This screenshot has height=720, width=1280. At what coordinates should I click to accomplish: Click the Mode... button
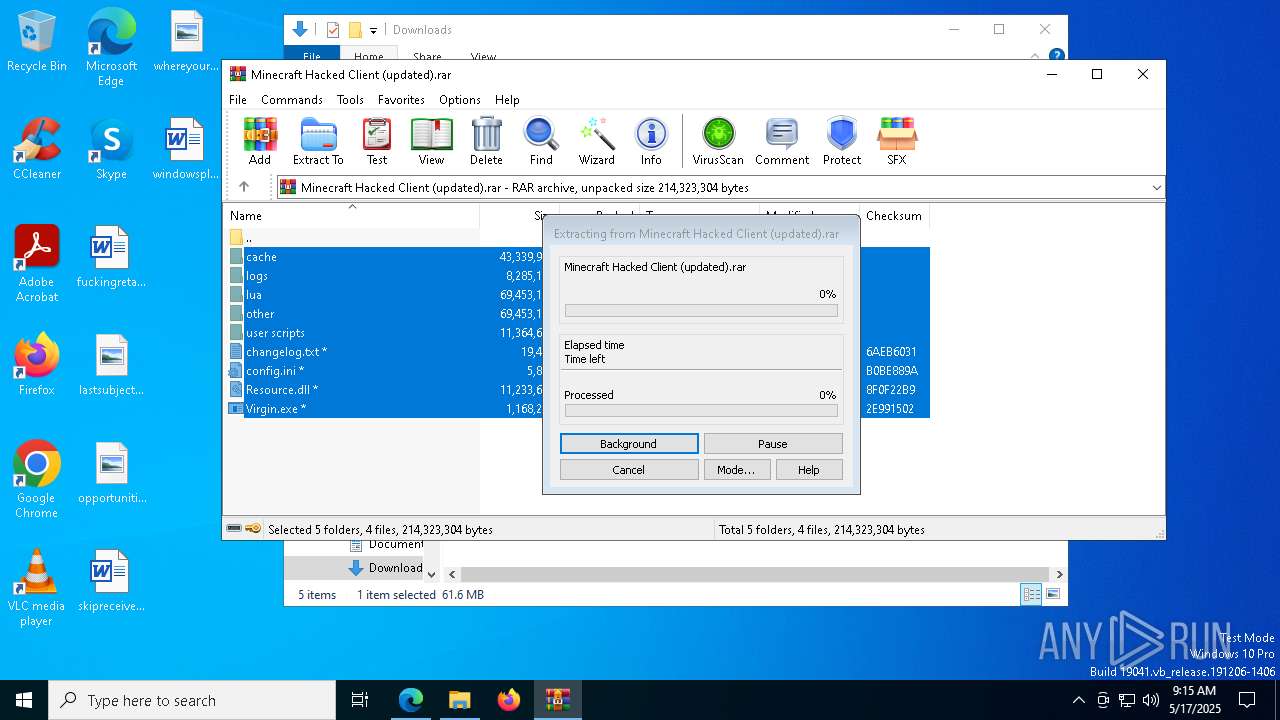pos(736,470)
